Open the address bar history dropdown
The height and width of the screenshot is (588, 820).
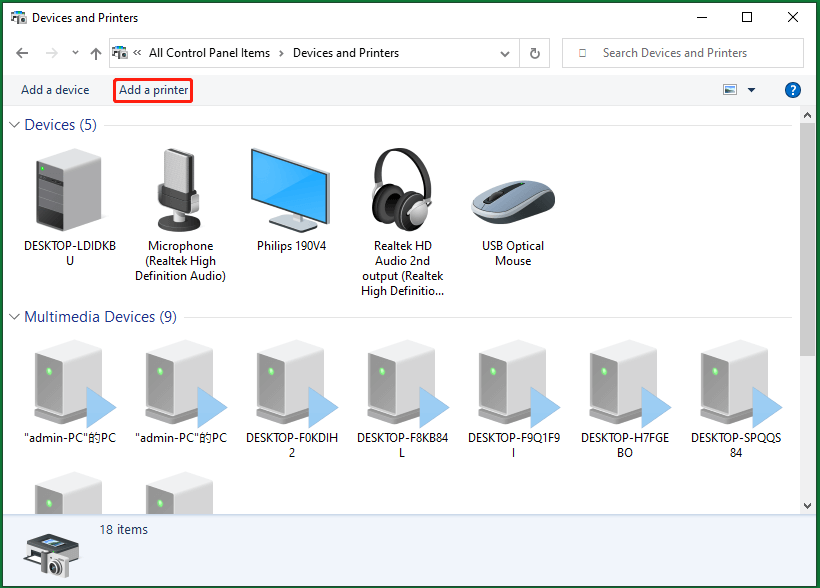tap(505, 53)
